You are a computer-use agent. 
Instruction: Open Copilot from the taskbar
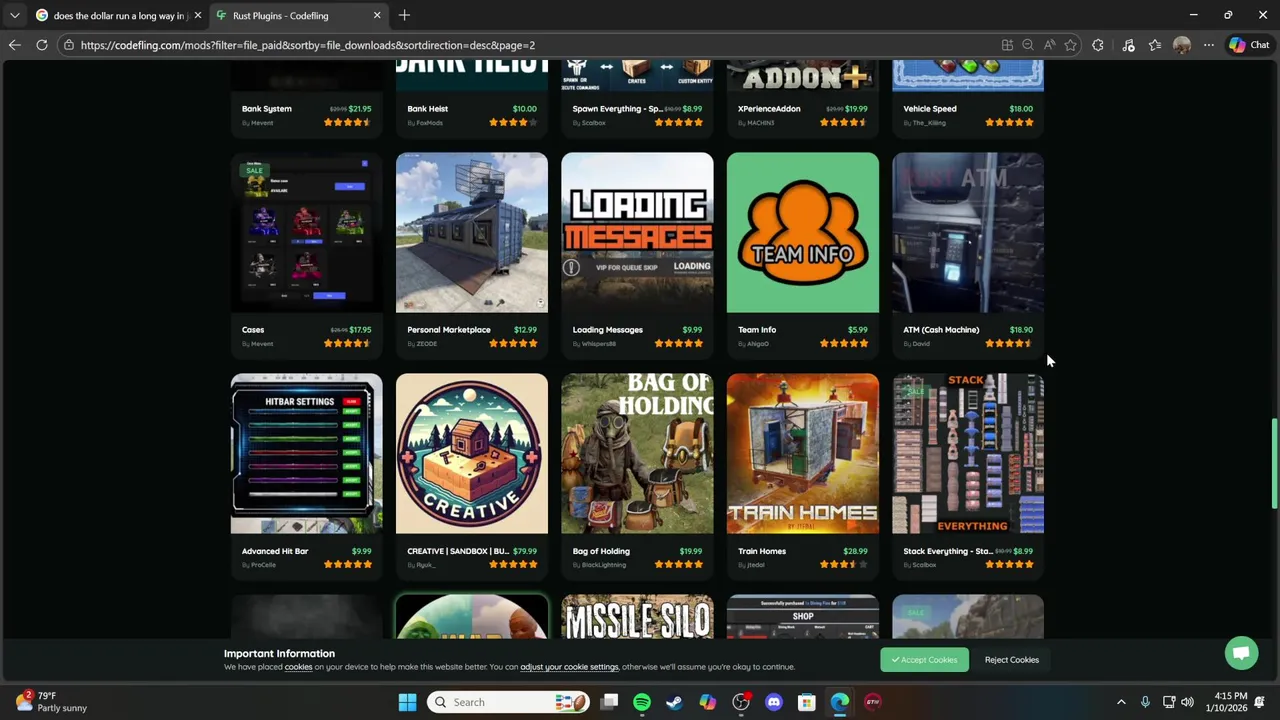coord(707,702)
